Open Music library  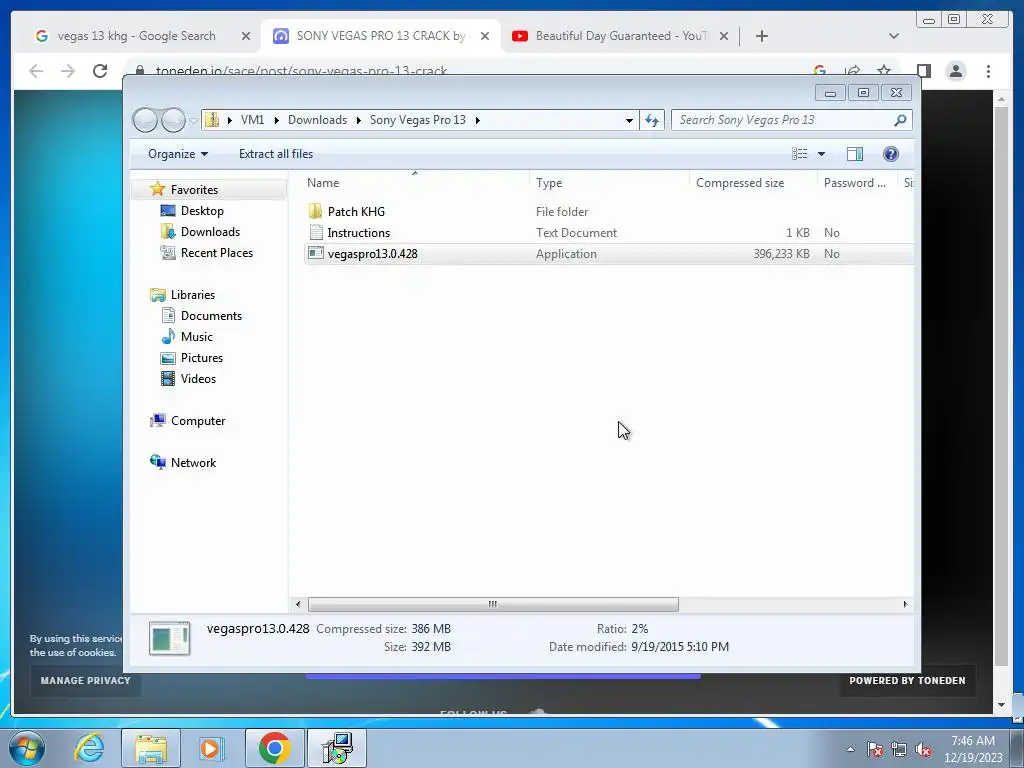[x=197, y=337]
